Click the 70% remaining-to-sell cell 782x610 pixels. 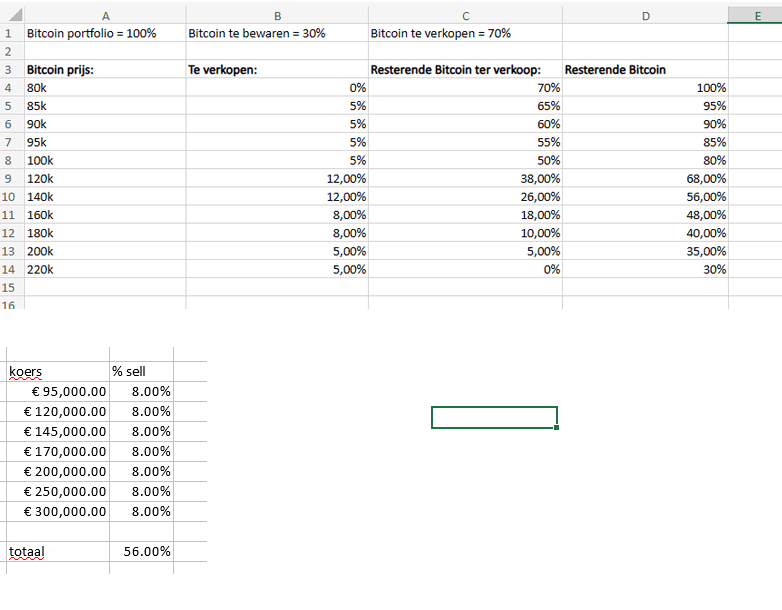(465, 88)
